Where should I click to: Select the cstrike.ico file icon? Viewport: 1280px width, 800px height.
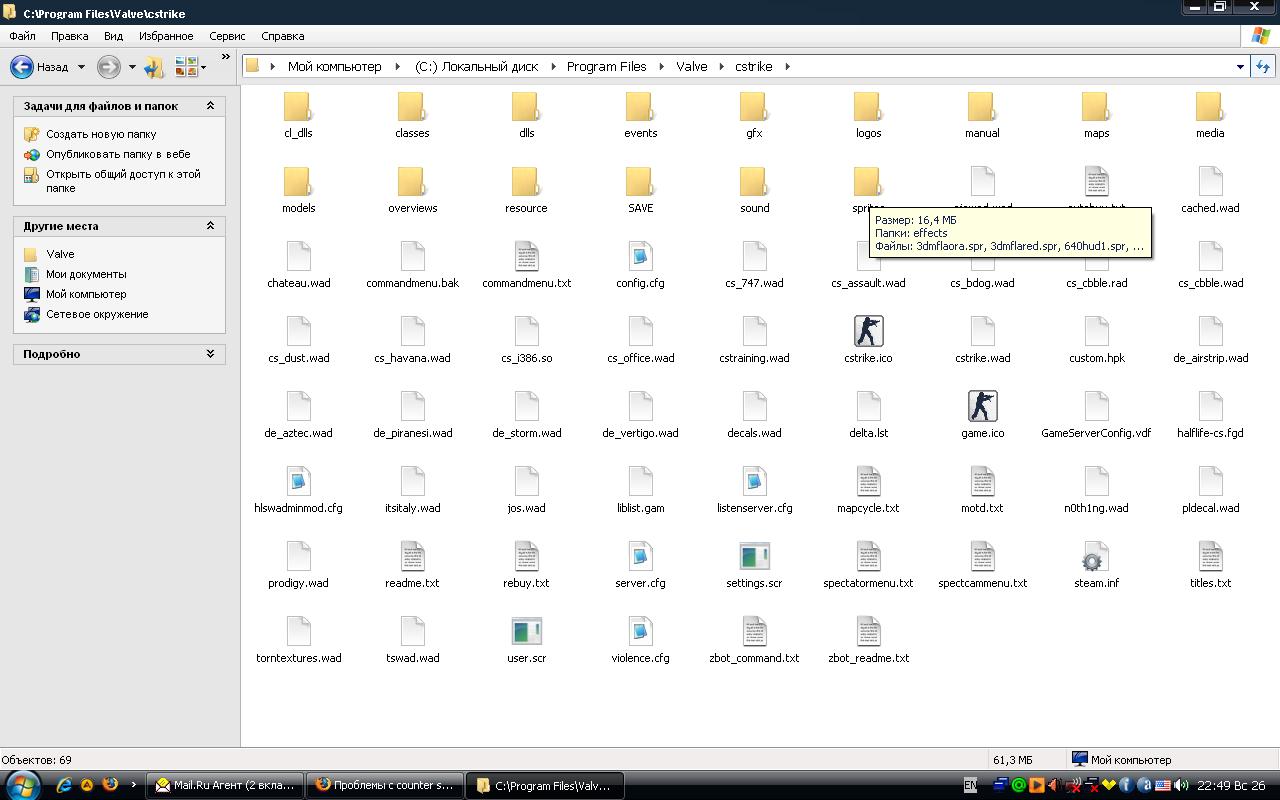pos(868,331)
